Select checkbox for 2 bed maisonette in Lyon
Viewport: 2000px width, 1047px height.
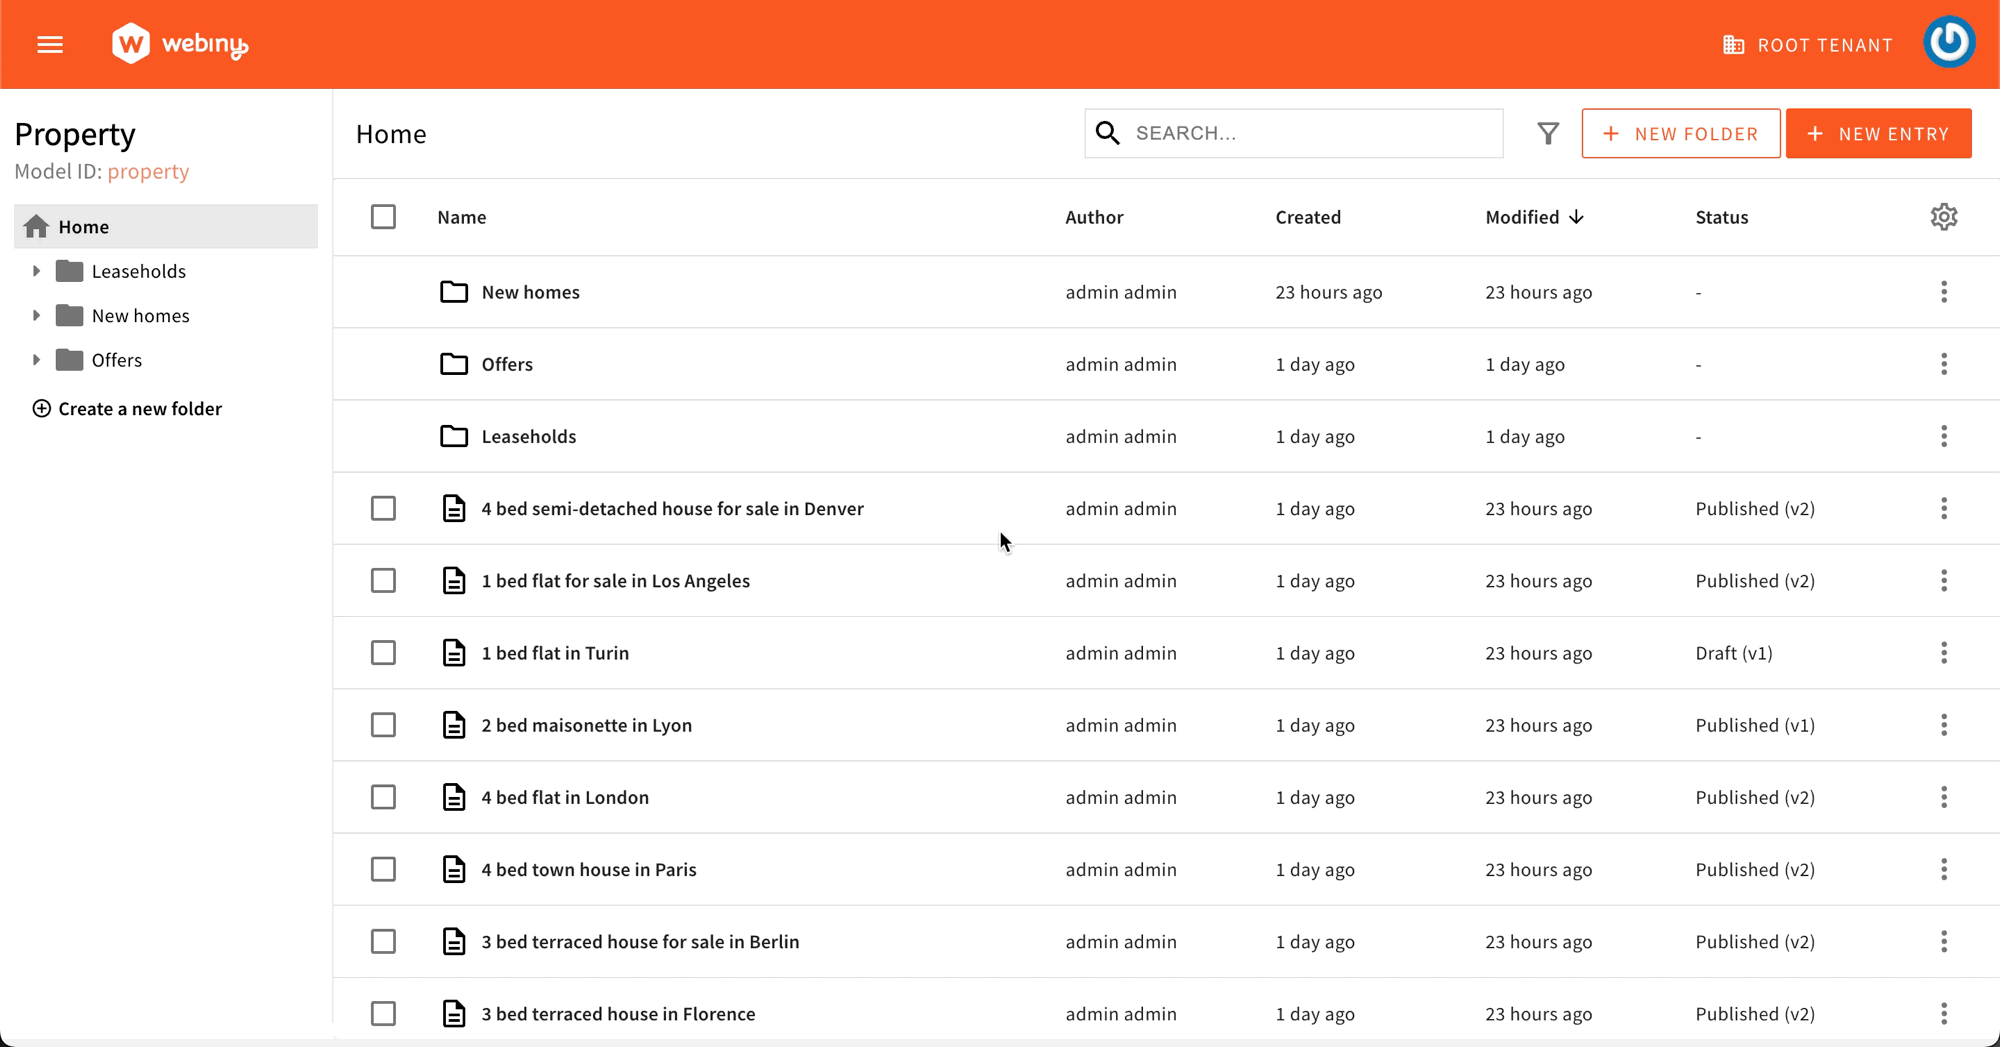[x=383, y=725]
